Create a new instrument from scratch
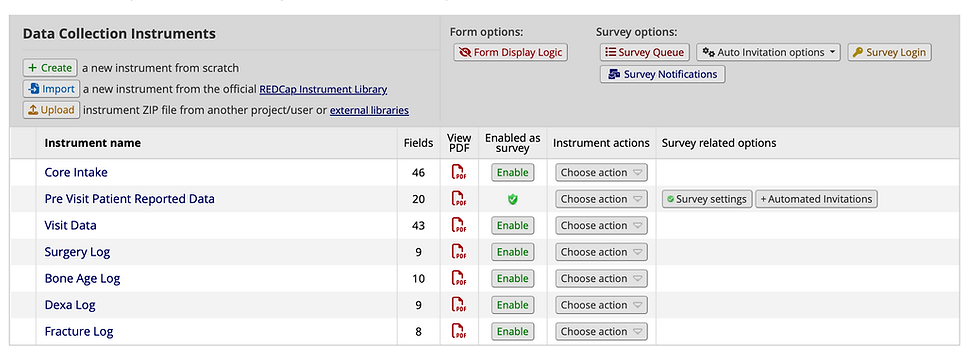Viewport: 980px width, 364px height. 50,68
